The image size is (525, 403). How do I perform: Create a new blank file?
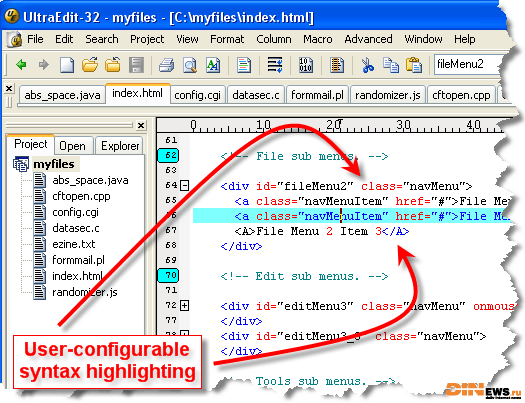pyautogui.click(x=67, y=65)
